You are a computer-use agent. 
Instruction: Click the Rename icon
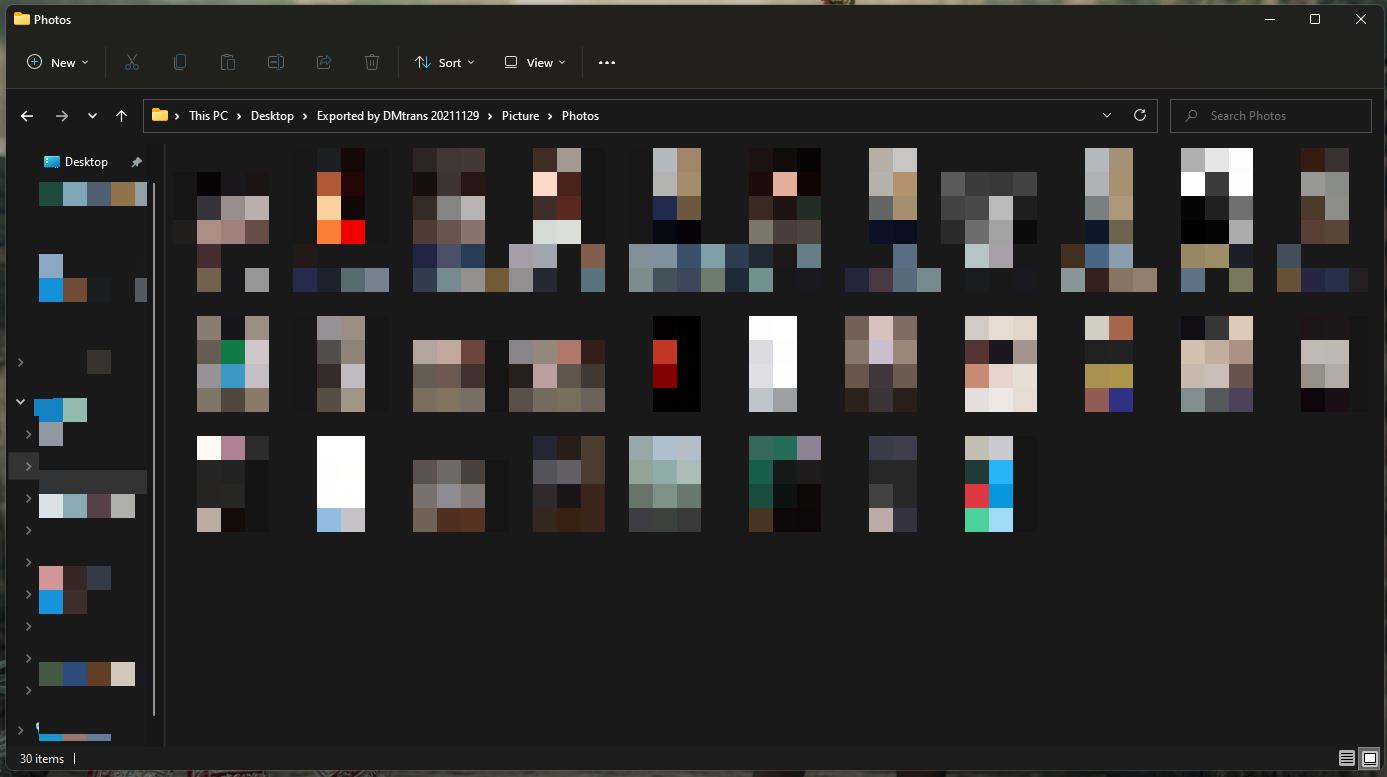point(276,62)
